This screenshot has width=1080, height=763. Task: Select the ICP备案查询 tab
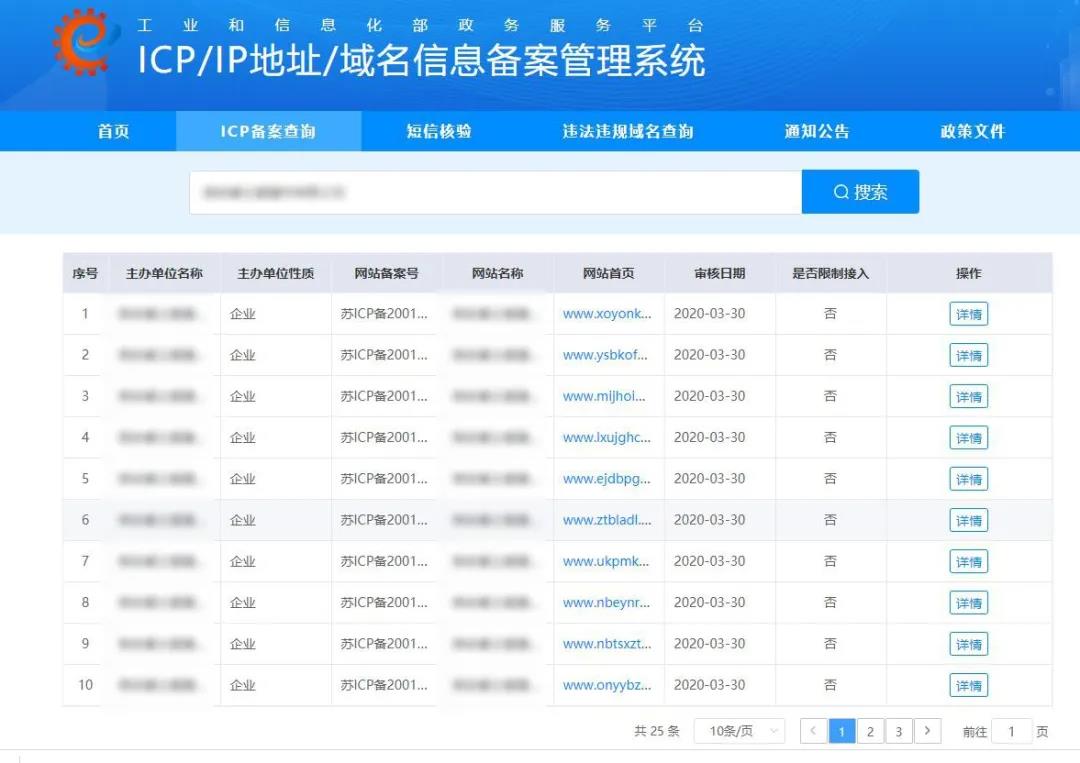click(268, 131)
